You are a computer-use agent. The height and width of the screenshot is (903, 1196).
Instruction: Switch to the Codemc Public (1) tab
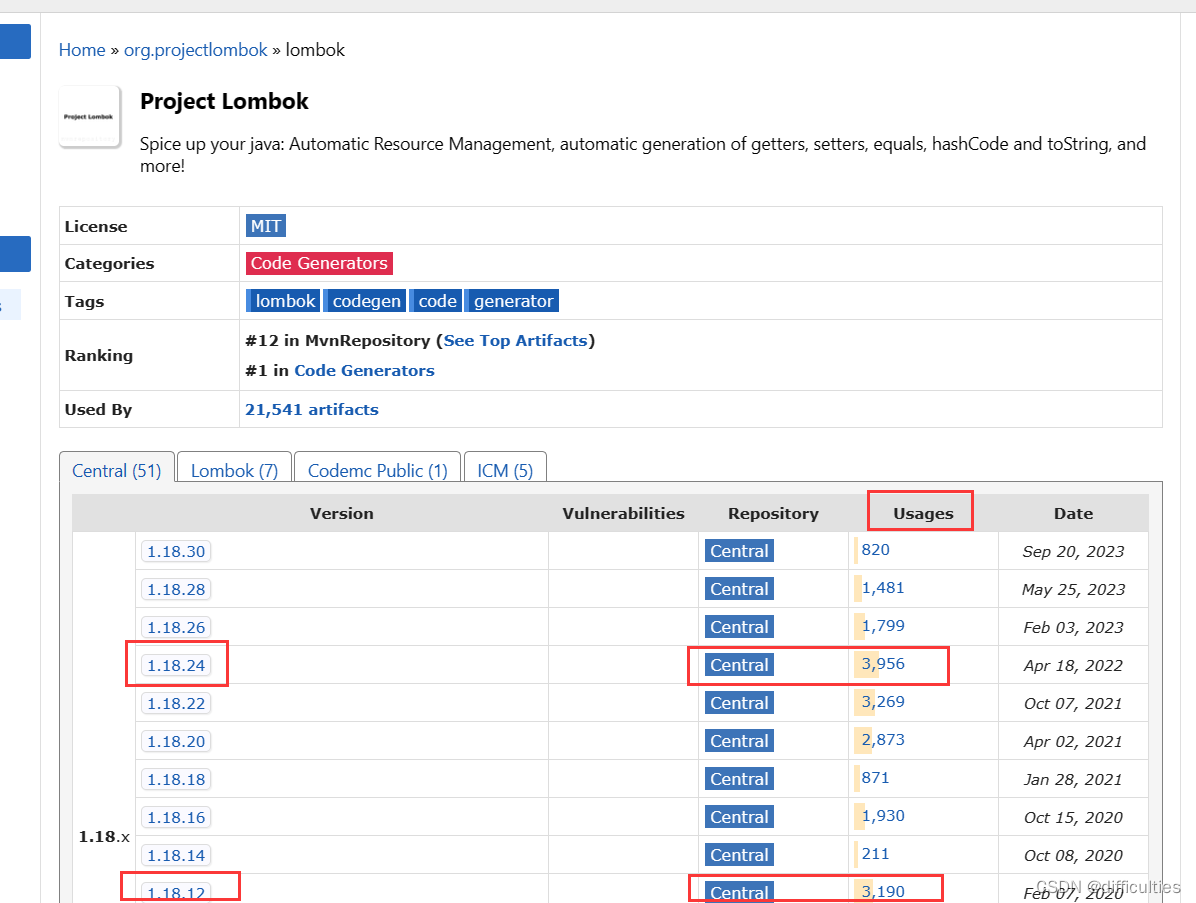378,471
